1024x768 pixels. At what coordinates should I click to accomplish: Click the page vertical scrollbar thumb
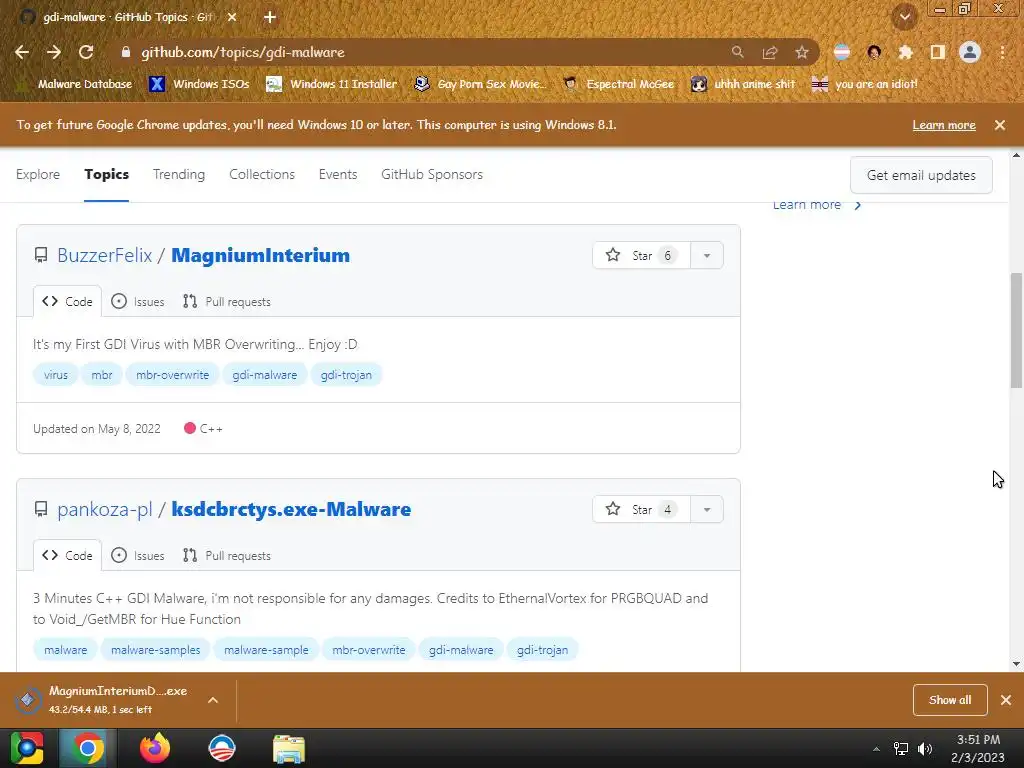point(1016,330)
